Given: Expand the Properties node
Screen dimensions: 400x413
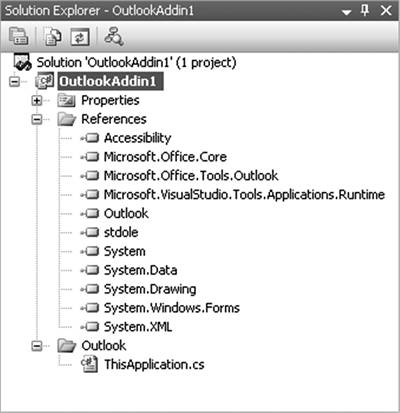Looking at the screenshot, I should 37,100.
